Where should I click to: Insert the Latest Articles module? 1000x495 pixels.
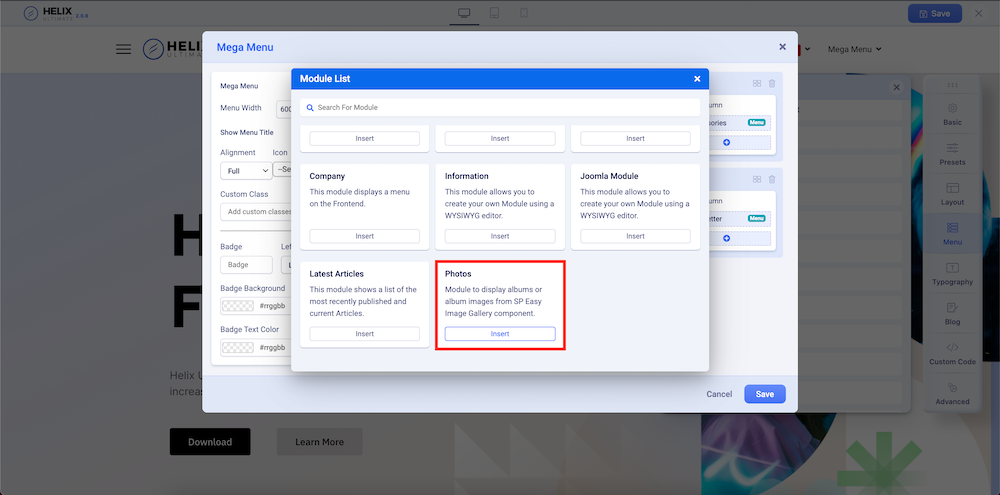coord(364,334)
